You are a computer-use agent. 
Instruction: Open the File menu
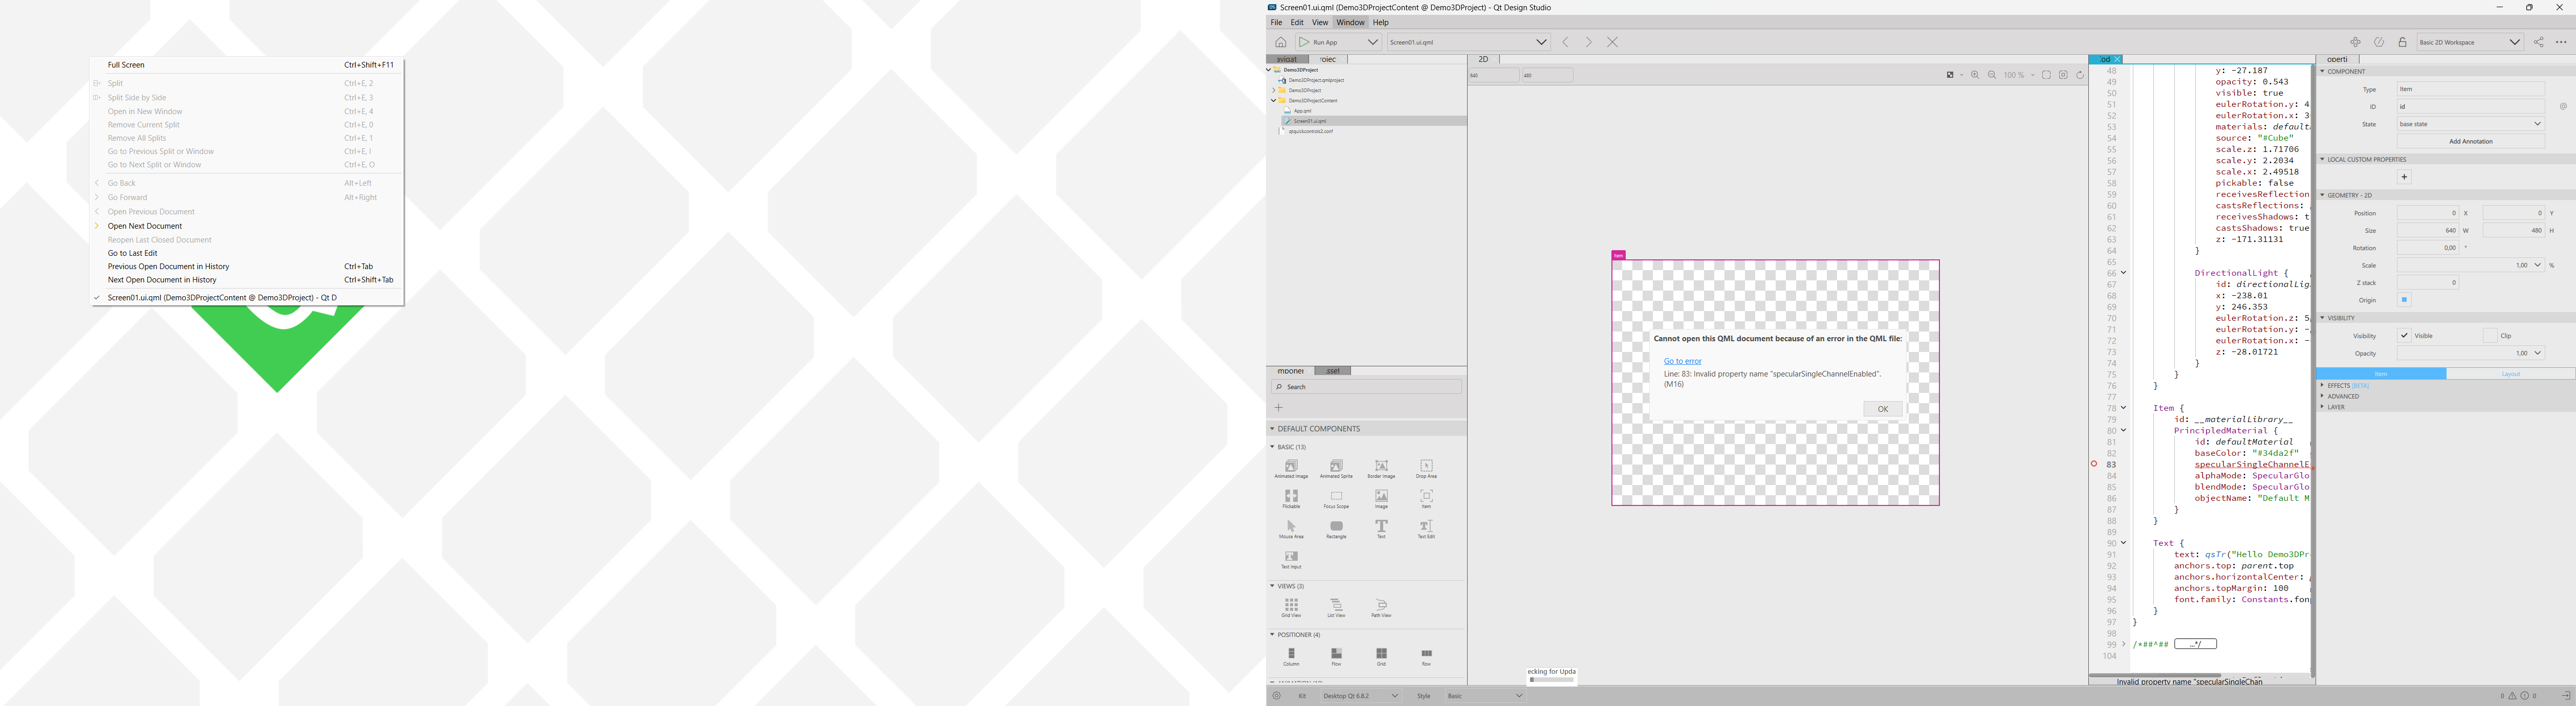[1276, 22]
